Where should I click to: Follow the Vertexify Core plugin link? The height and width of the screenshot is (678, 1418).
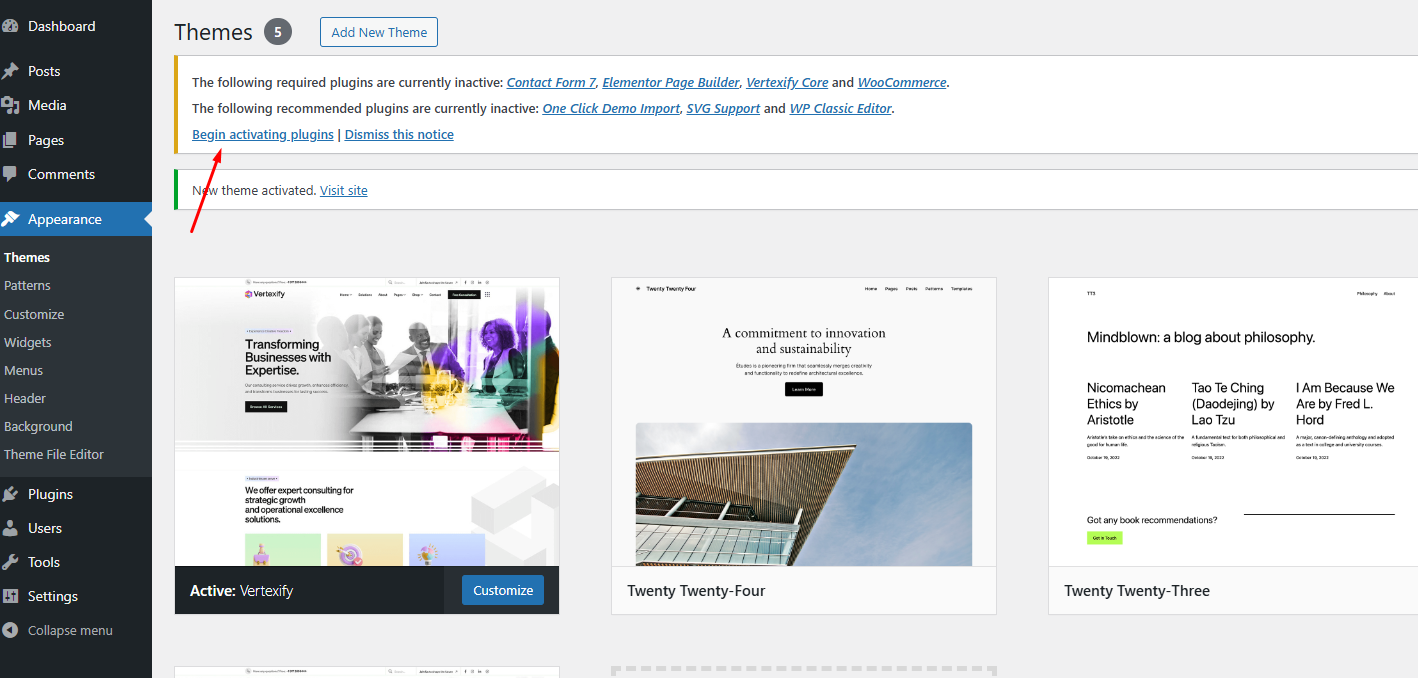787,83
